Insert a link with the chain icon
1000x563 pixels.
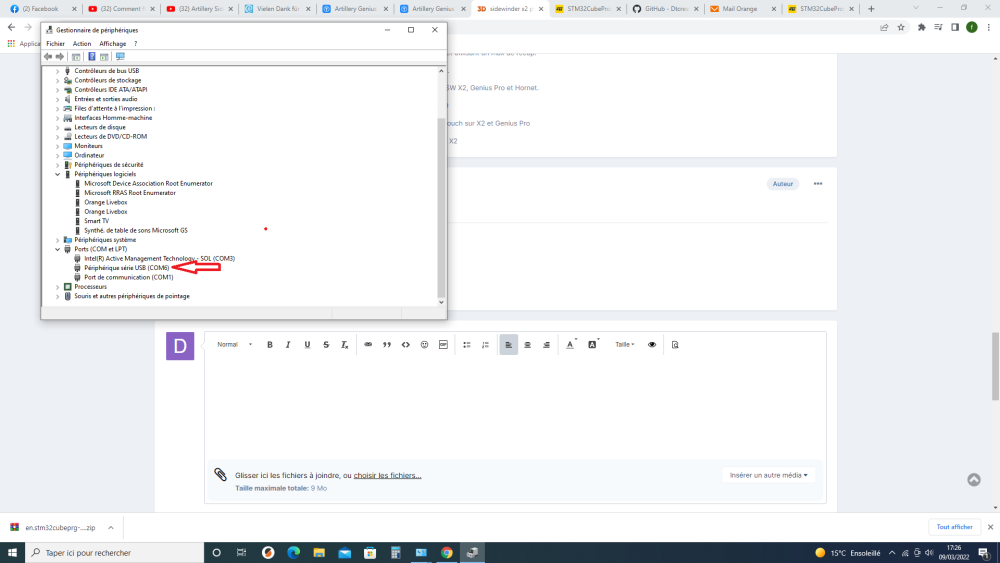click(x=368, y=344)
